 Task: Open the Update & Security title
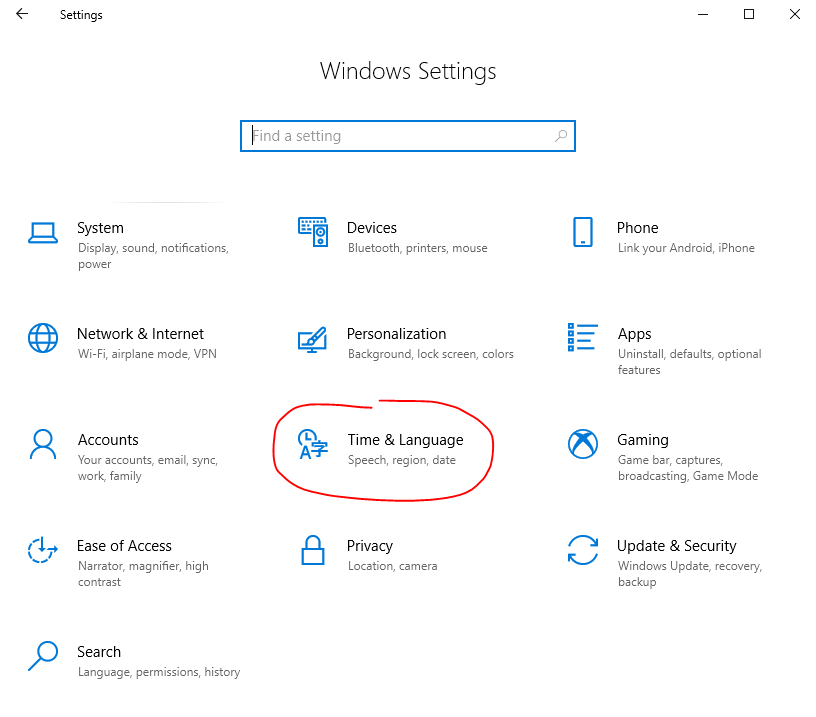pos(677,546)
